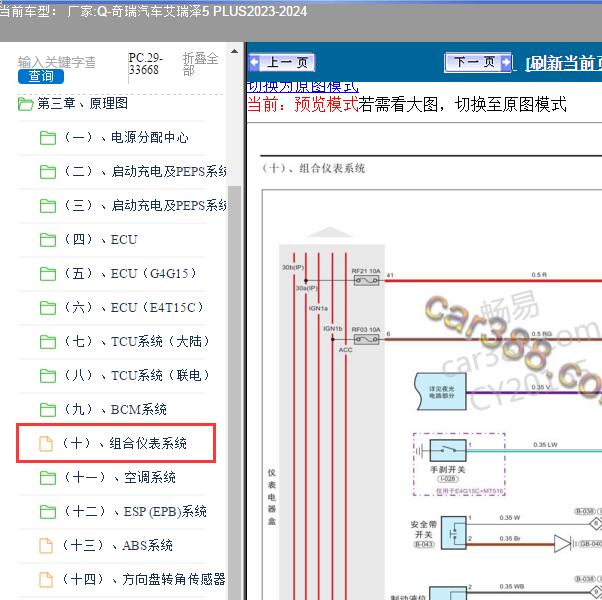Screen dimensions: 602x600
Task: Open （十二）、ESP (EPB)系统 tree item
Action: 134,511
